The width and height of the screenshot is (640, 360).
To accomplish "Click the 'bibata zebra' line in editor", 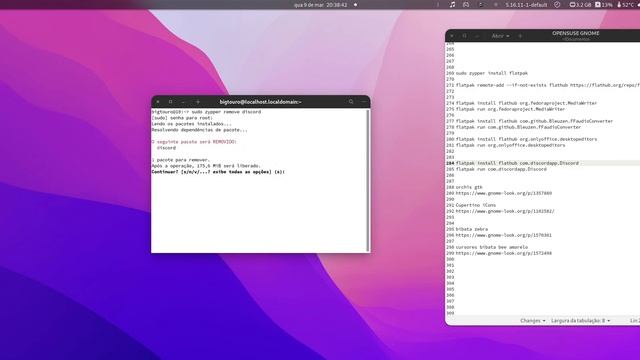I will pos(472,229).
